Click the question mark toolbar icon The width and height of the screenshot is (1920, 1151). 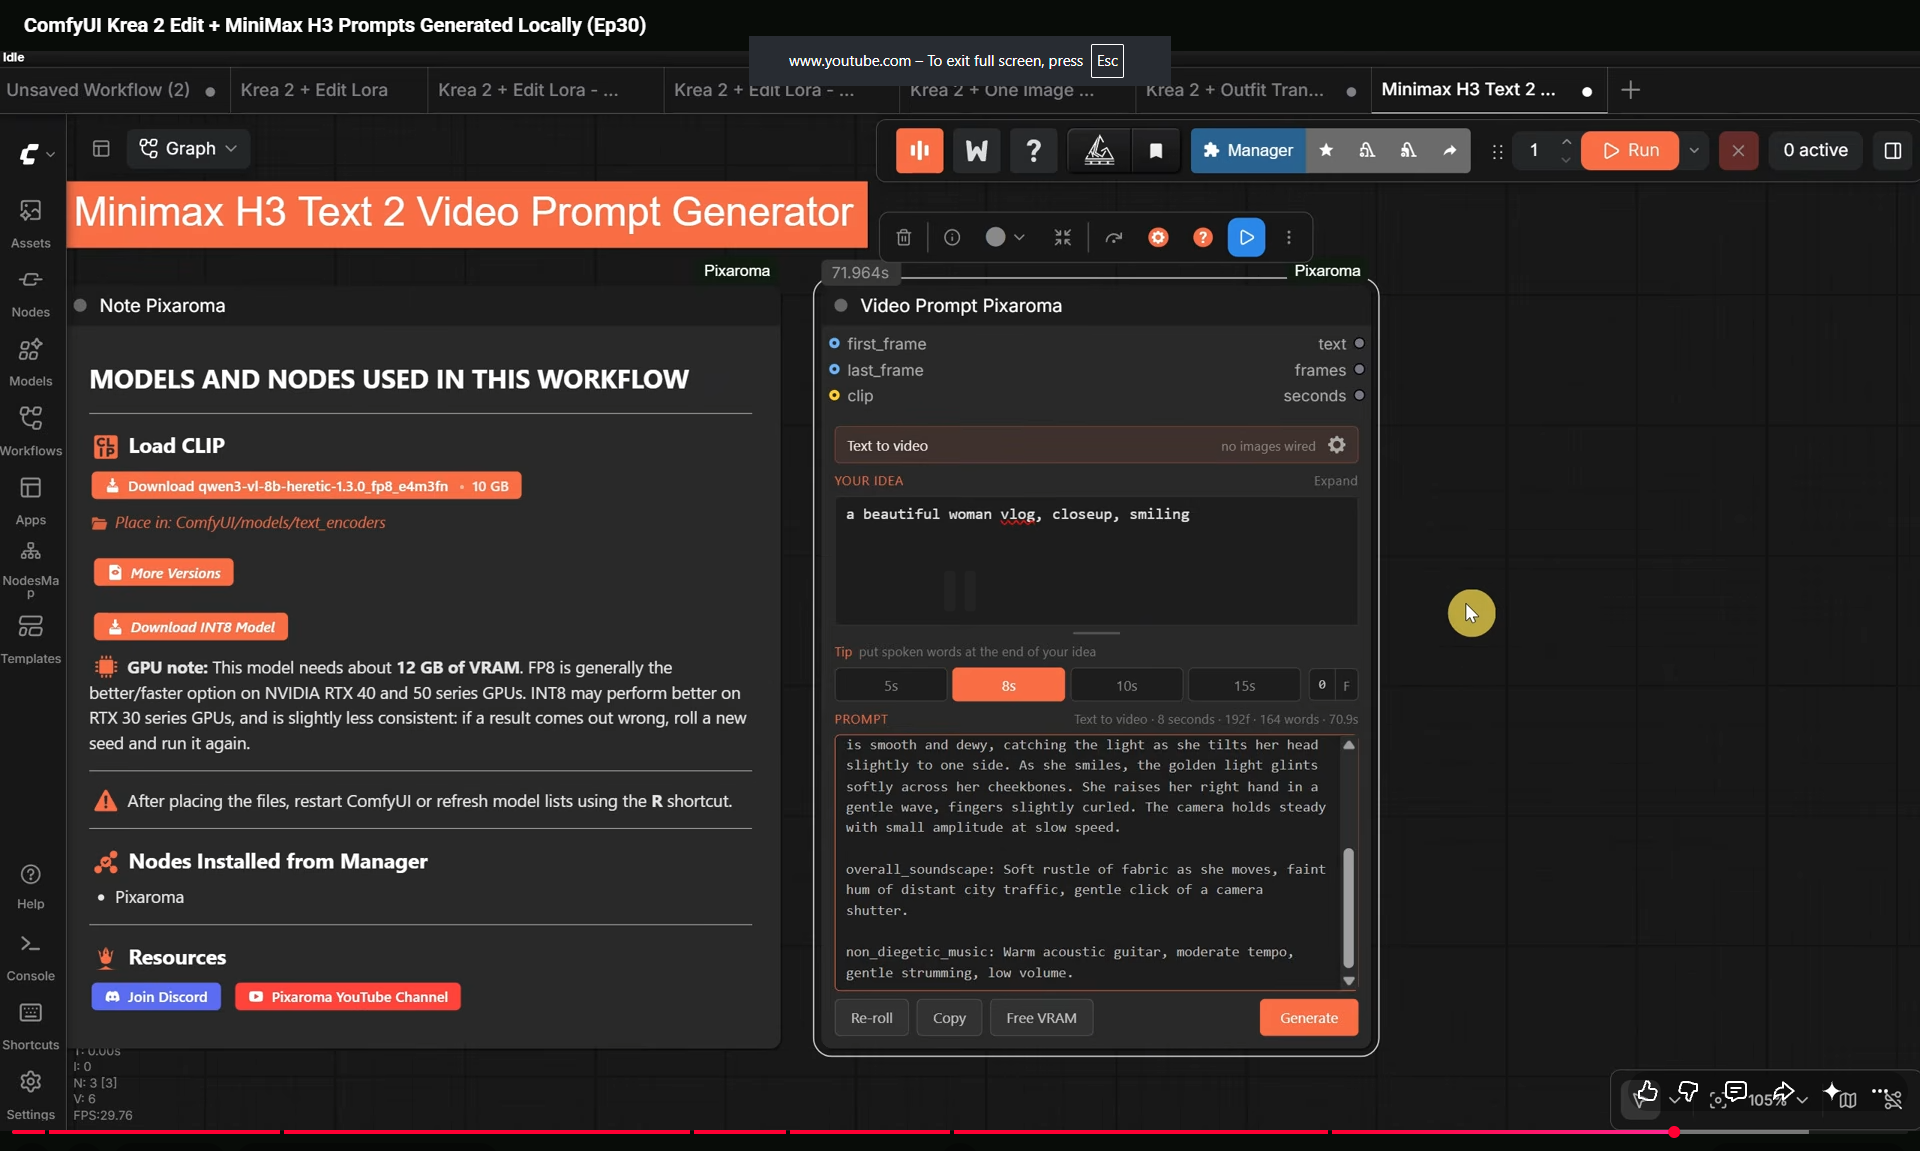point(1033,150)
